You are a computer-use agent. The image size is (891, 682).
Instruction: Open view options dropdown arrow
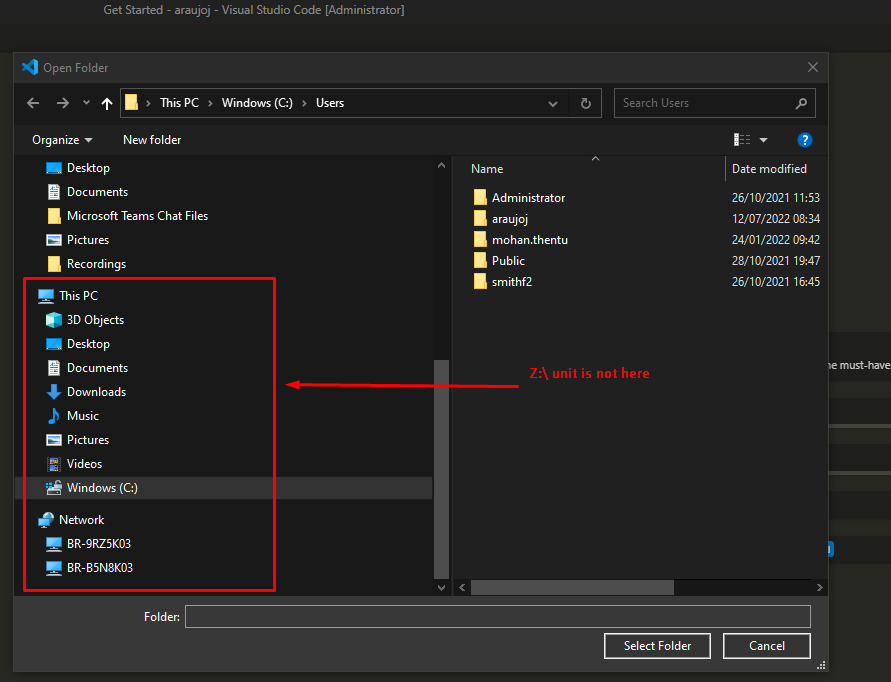(x=763, y=140)
